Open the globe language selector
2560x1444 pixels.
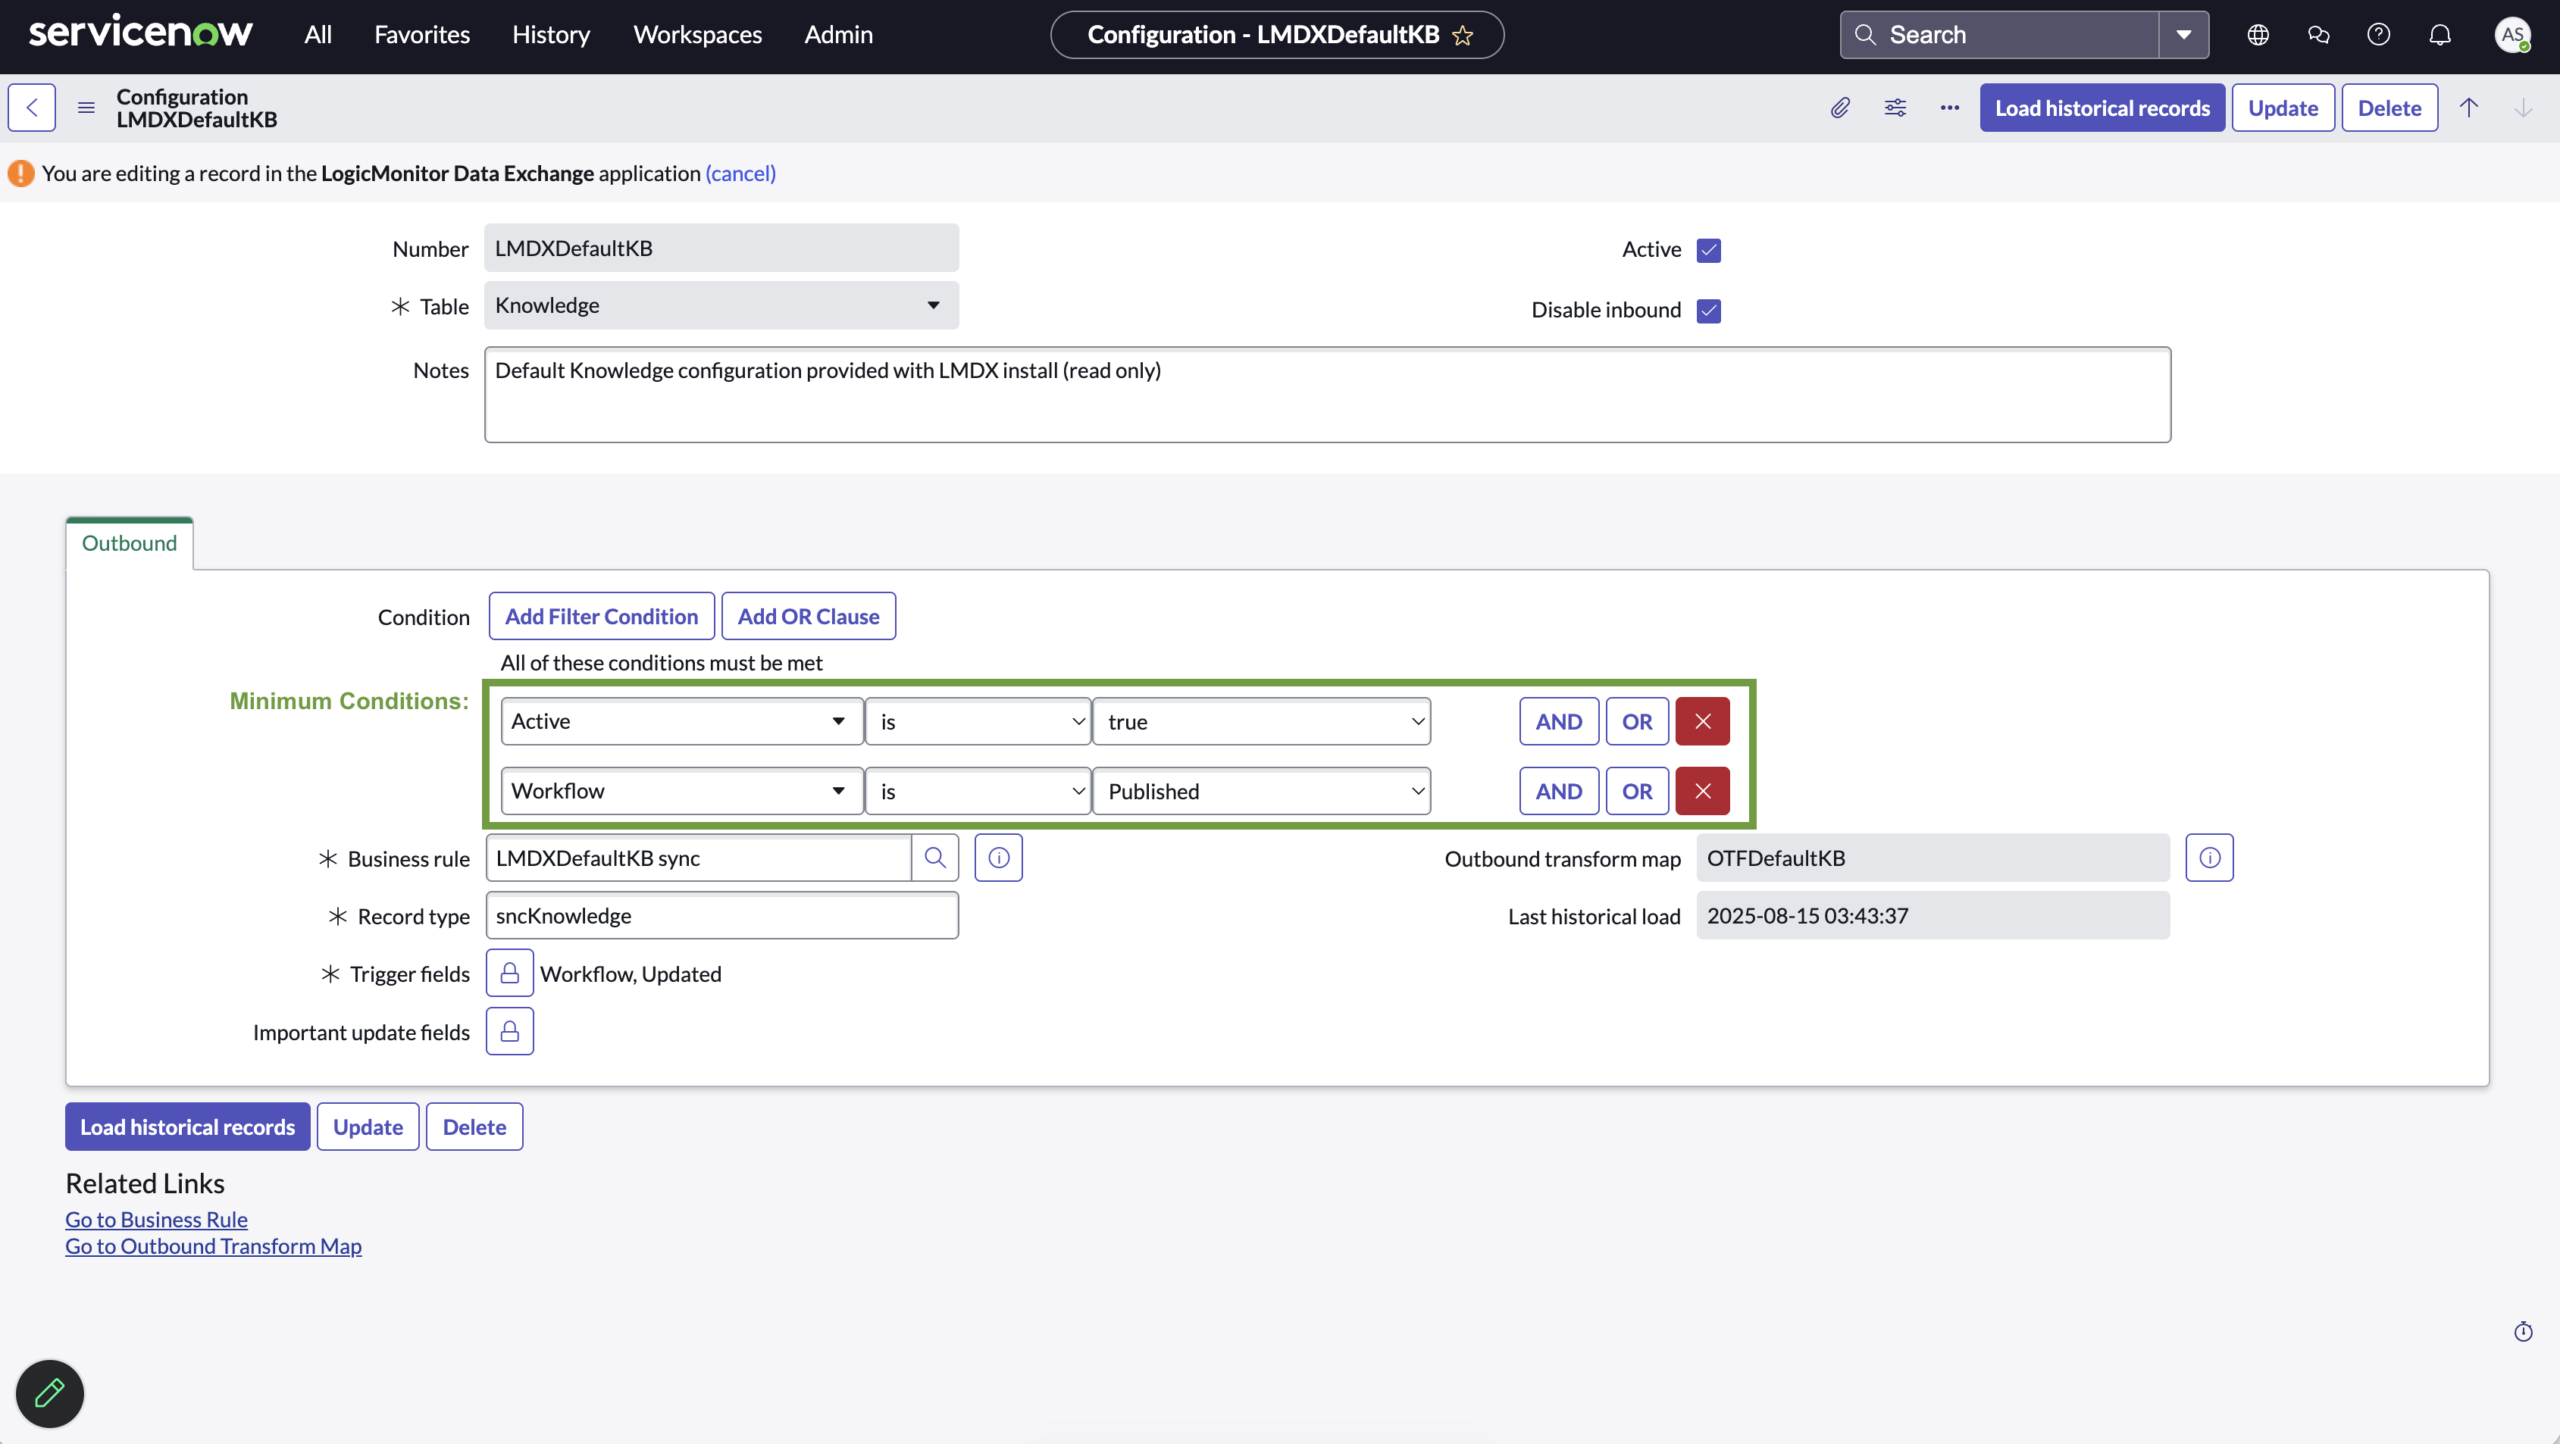pos(2259,34)
